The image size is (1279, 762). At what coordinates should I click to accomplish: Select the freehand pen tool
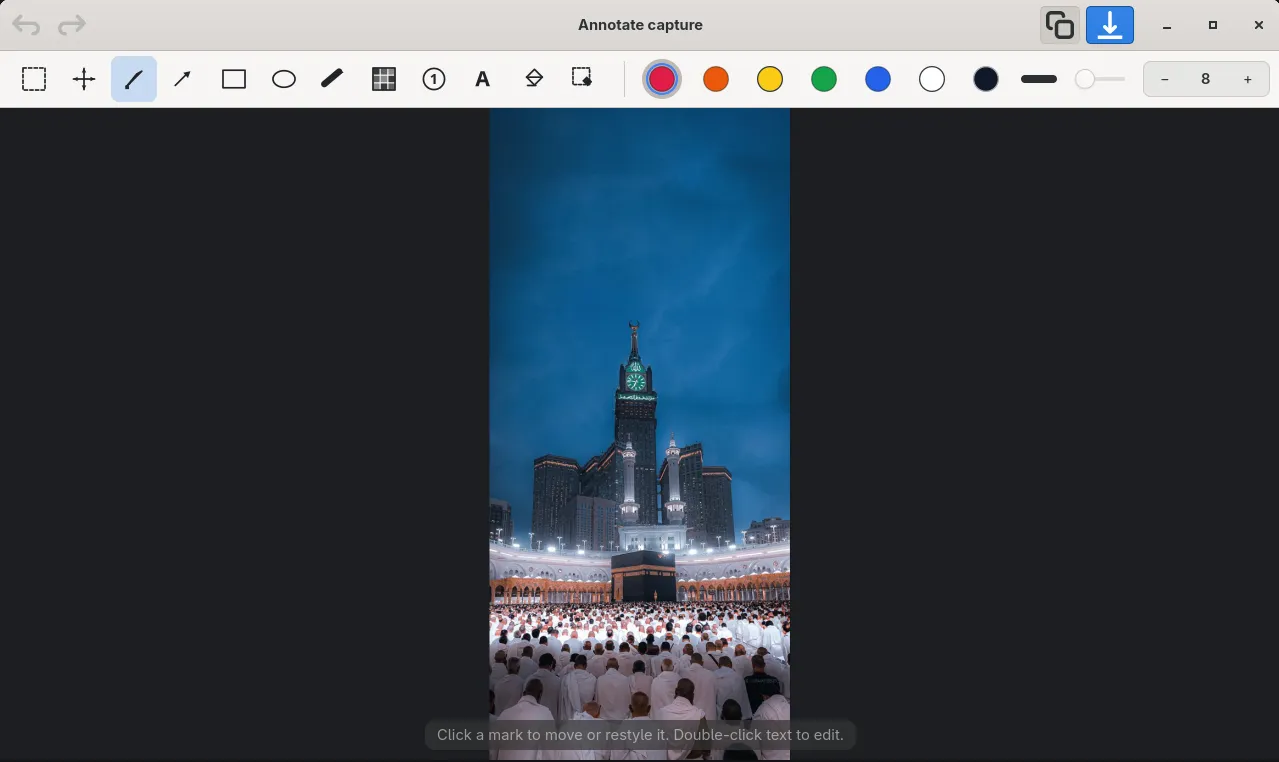pos(134,79)
